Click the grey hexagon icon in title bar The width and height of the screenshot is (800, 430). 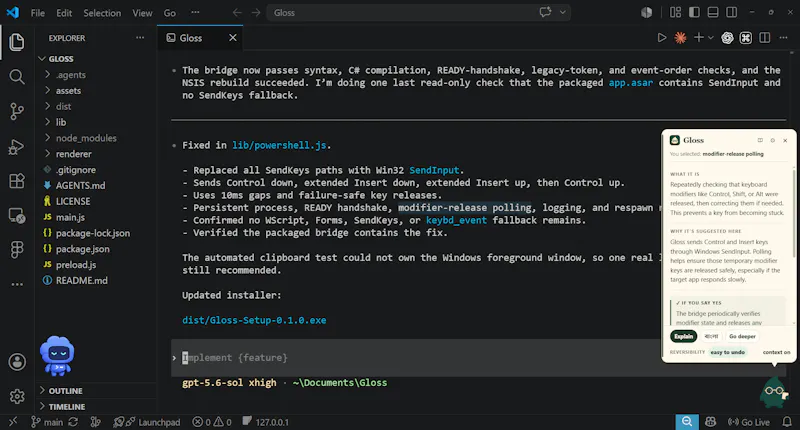point(646,12)
